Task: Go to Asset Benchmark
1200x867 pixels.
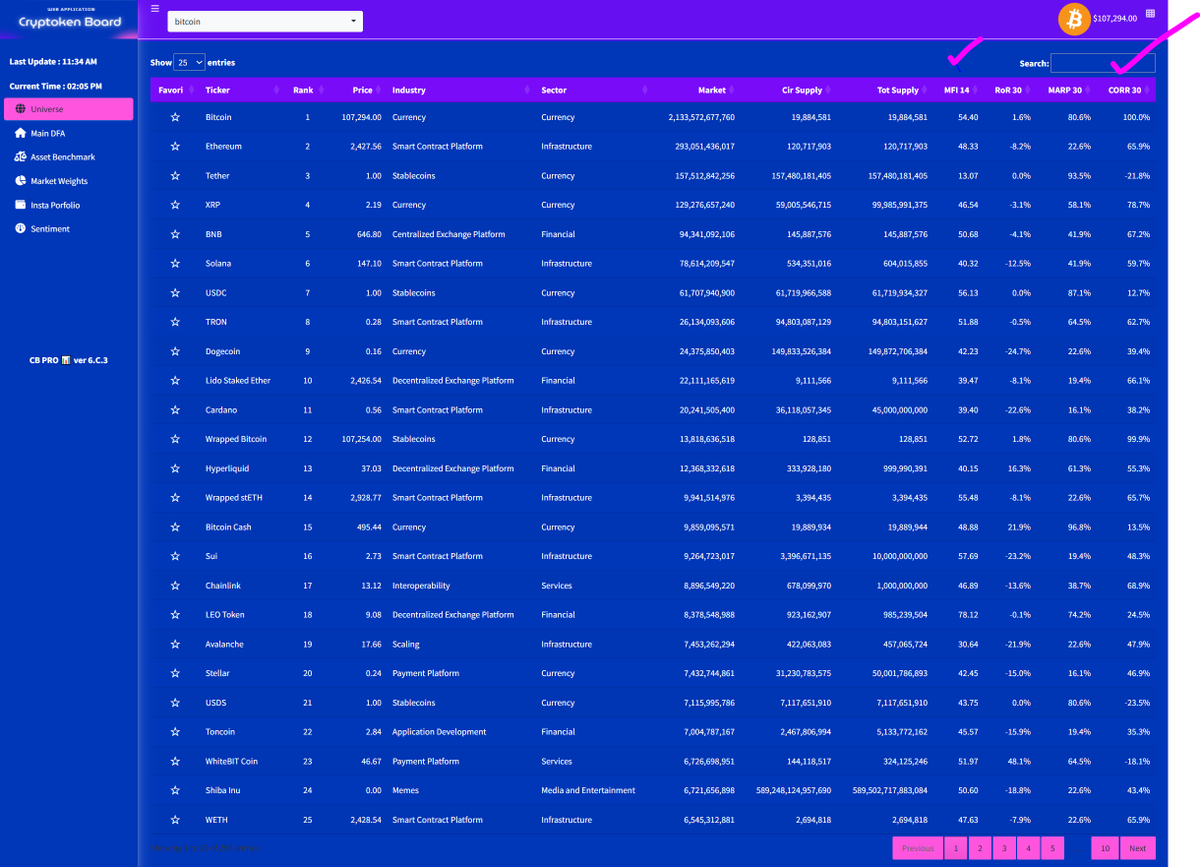Action: (x=68, y=157)
